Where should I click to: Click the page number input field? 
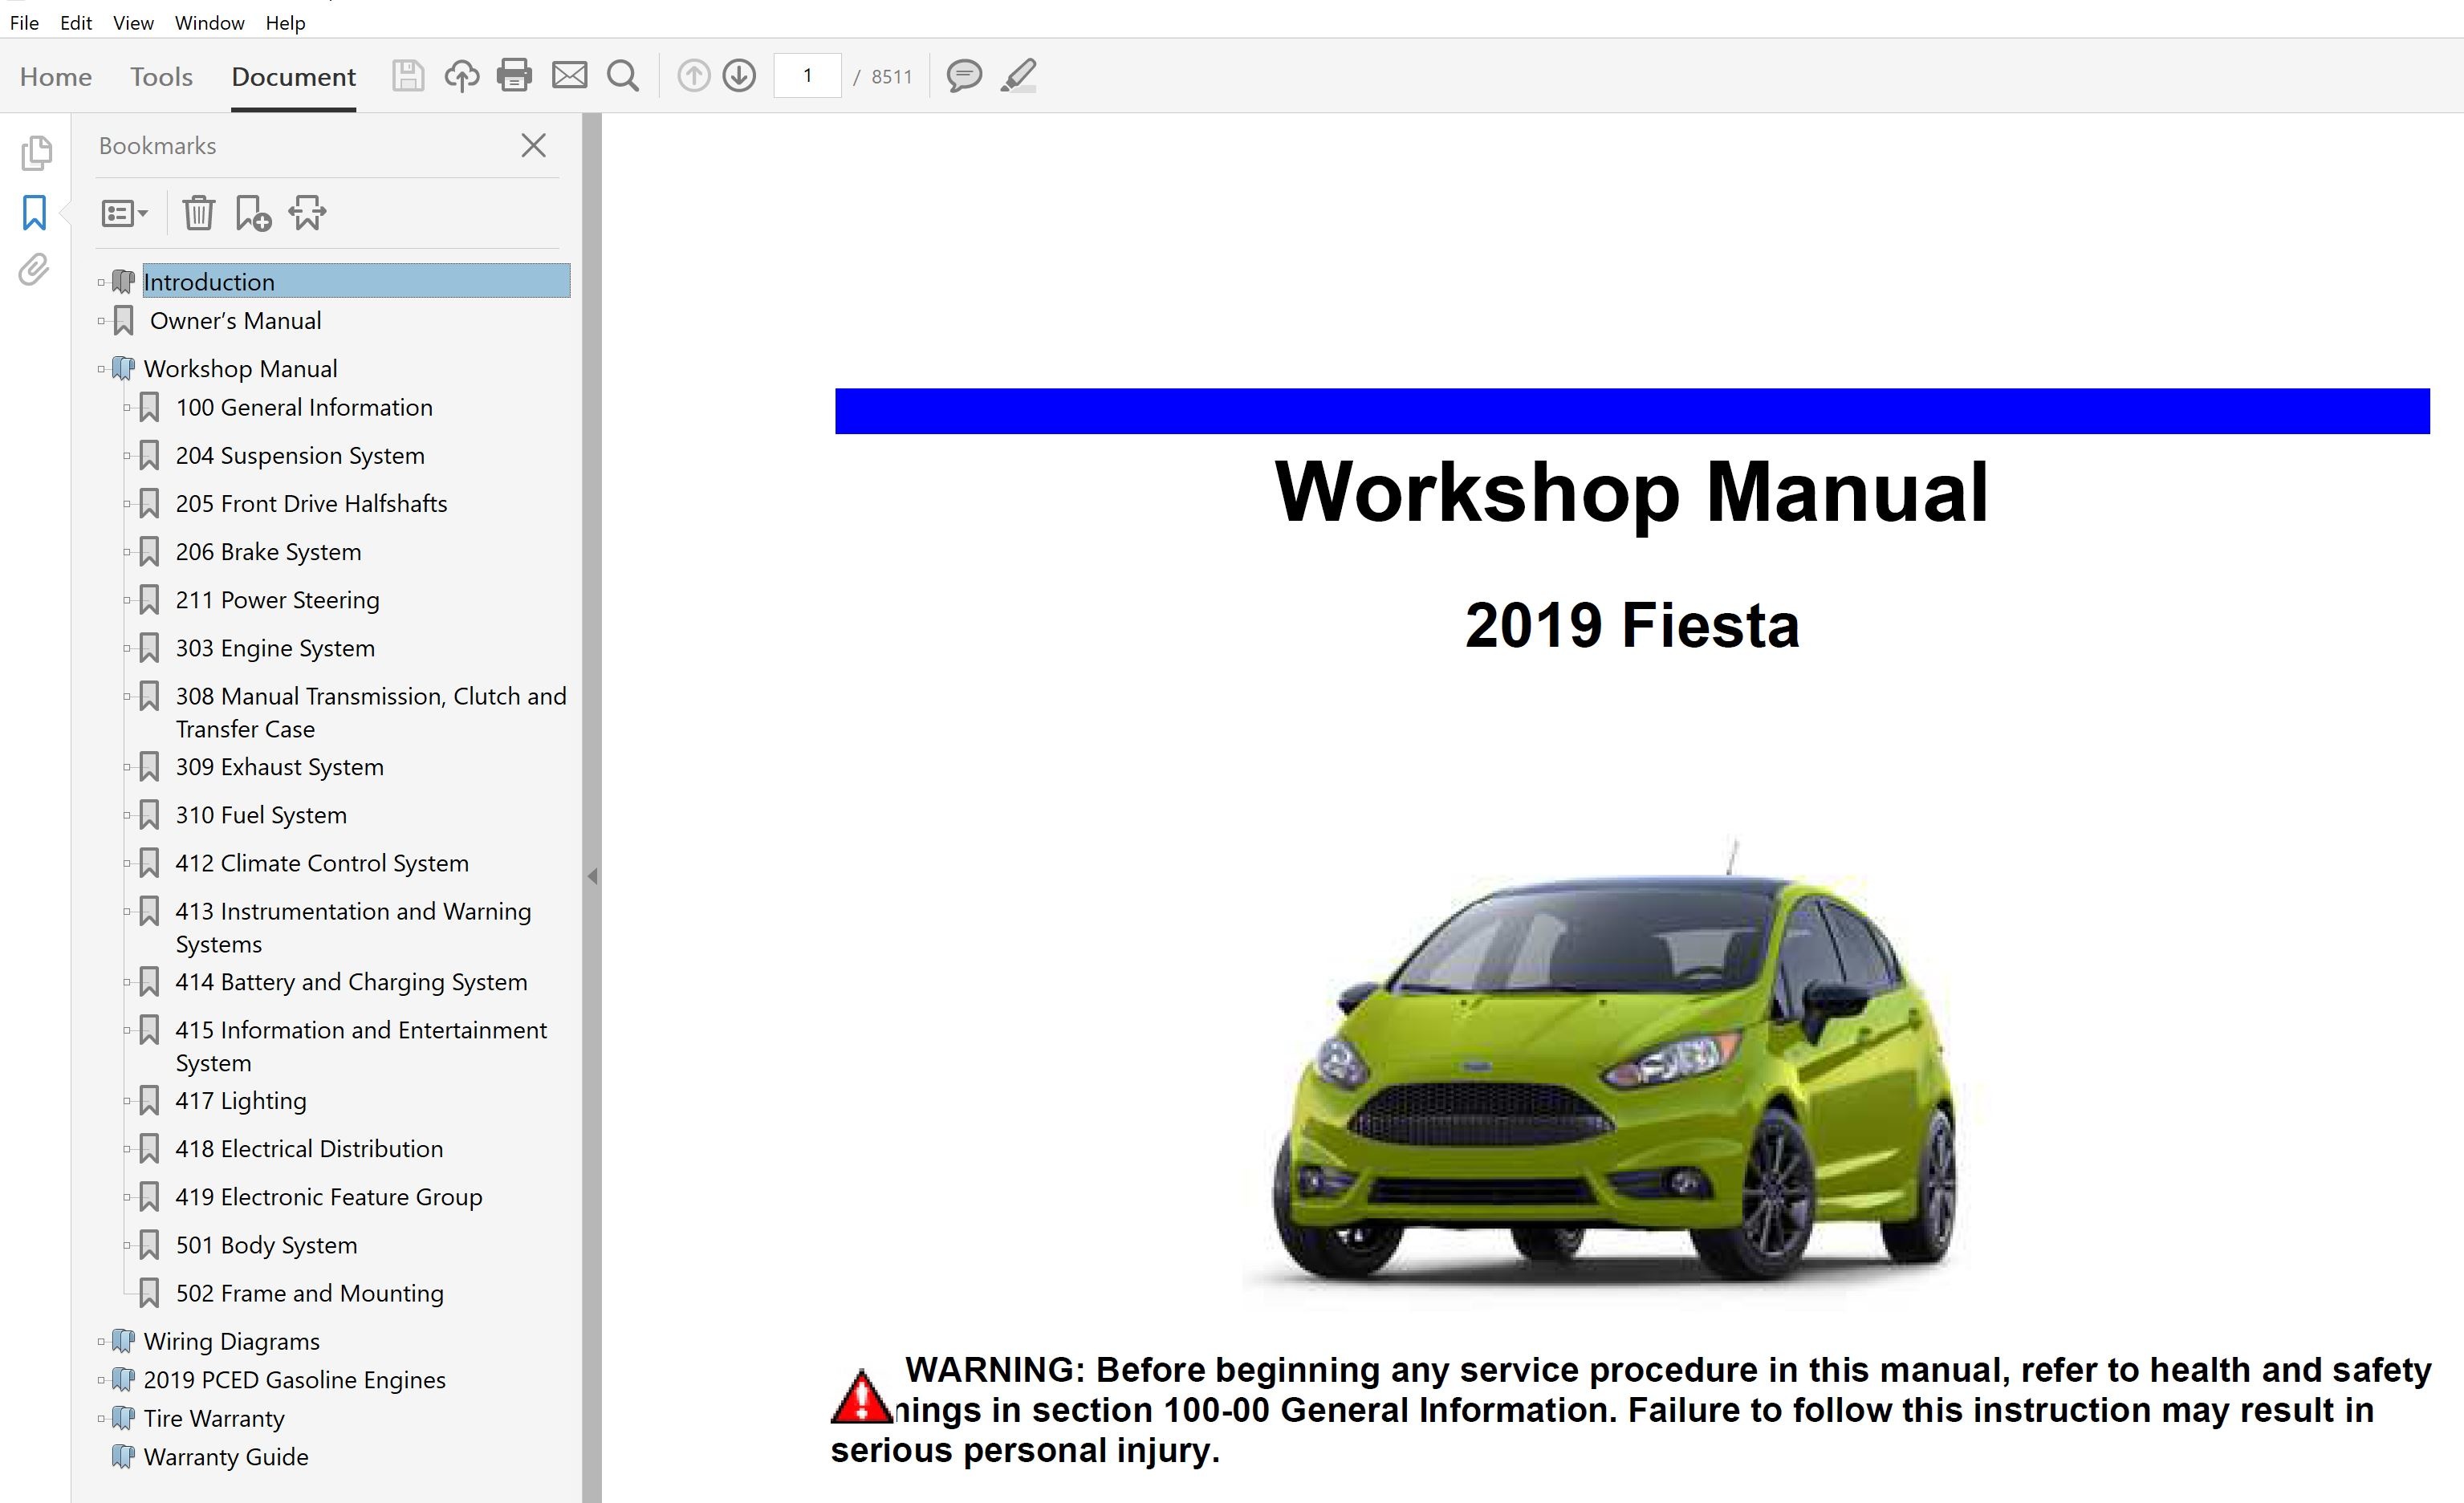807,76
